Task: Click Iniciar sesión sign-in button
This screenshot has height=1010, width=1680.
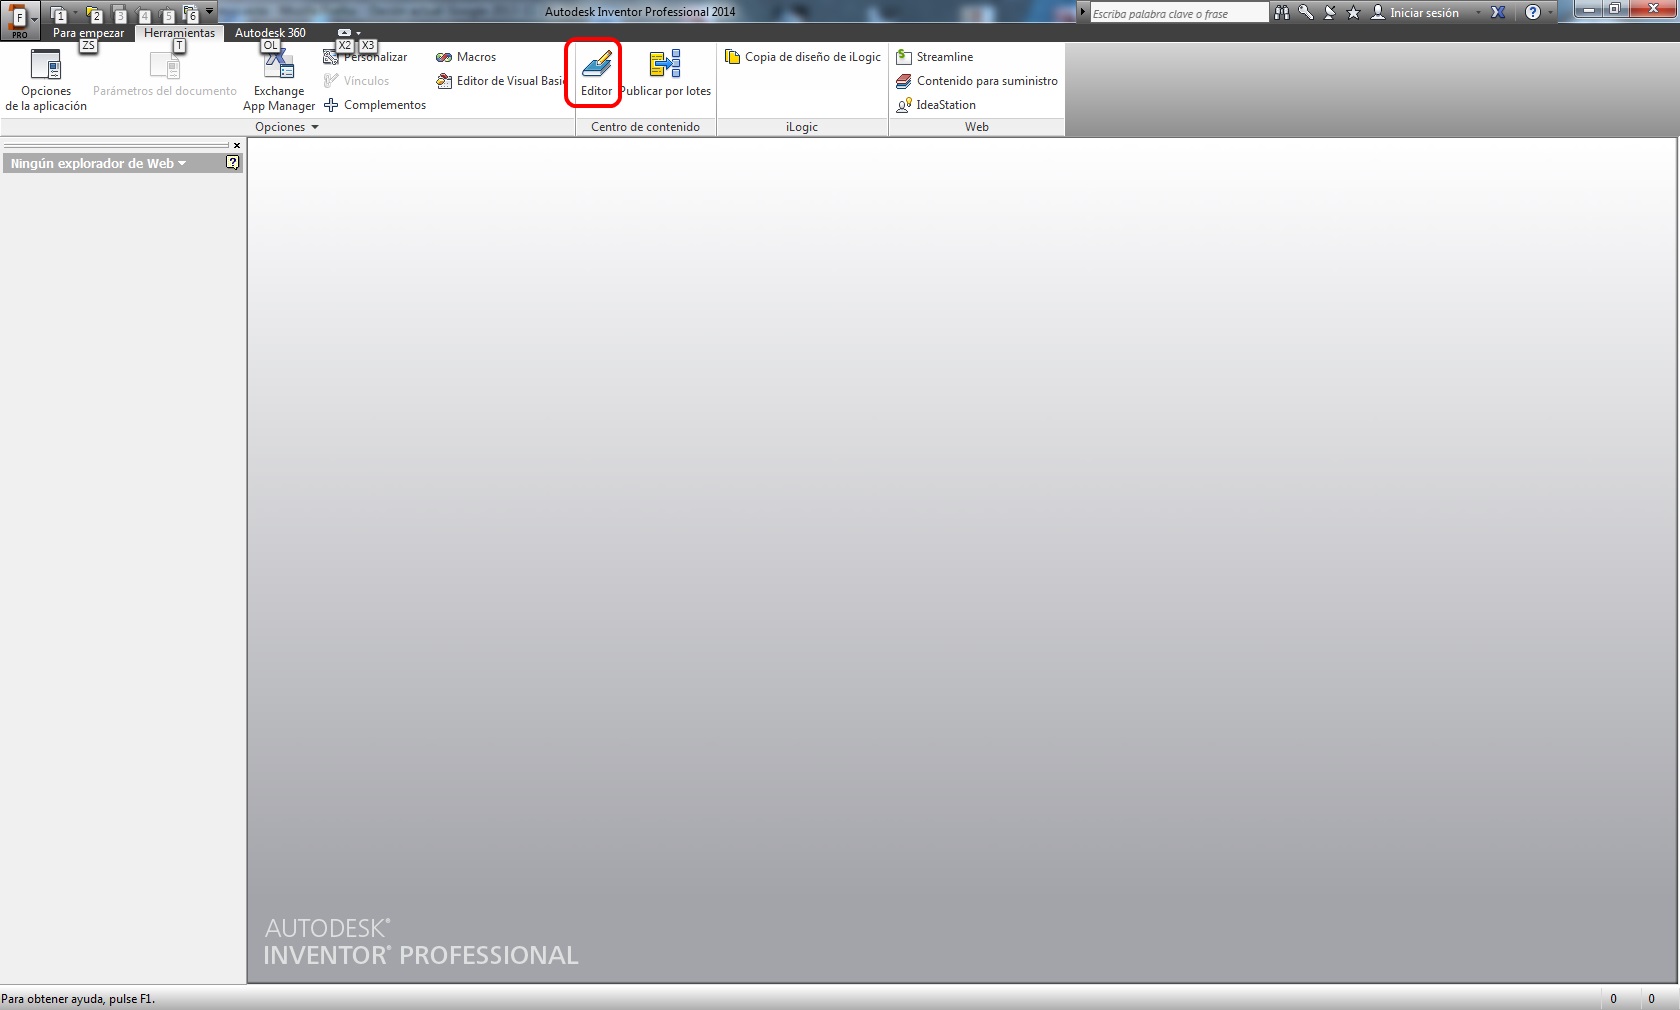Action: pos(1415,13)
